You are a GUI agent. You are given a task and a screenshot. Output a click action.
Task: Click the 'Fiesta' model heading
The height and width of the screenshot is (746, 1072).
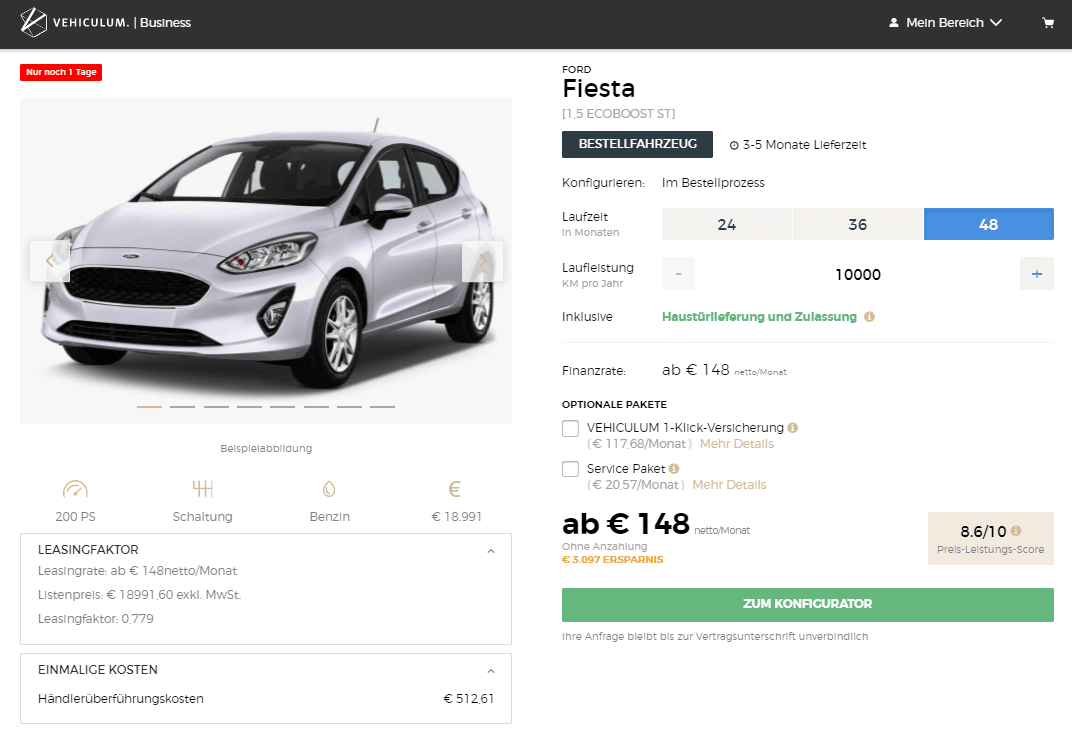point(599,88)
